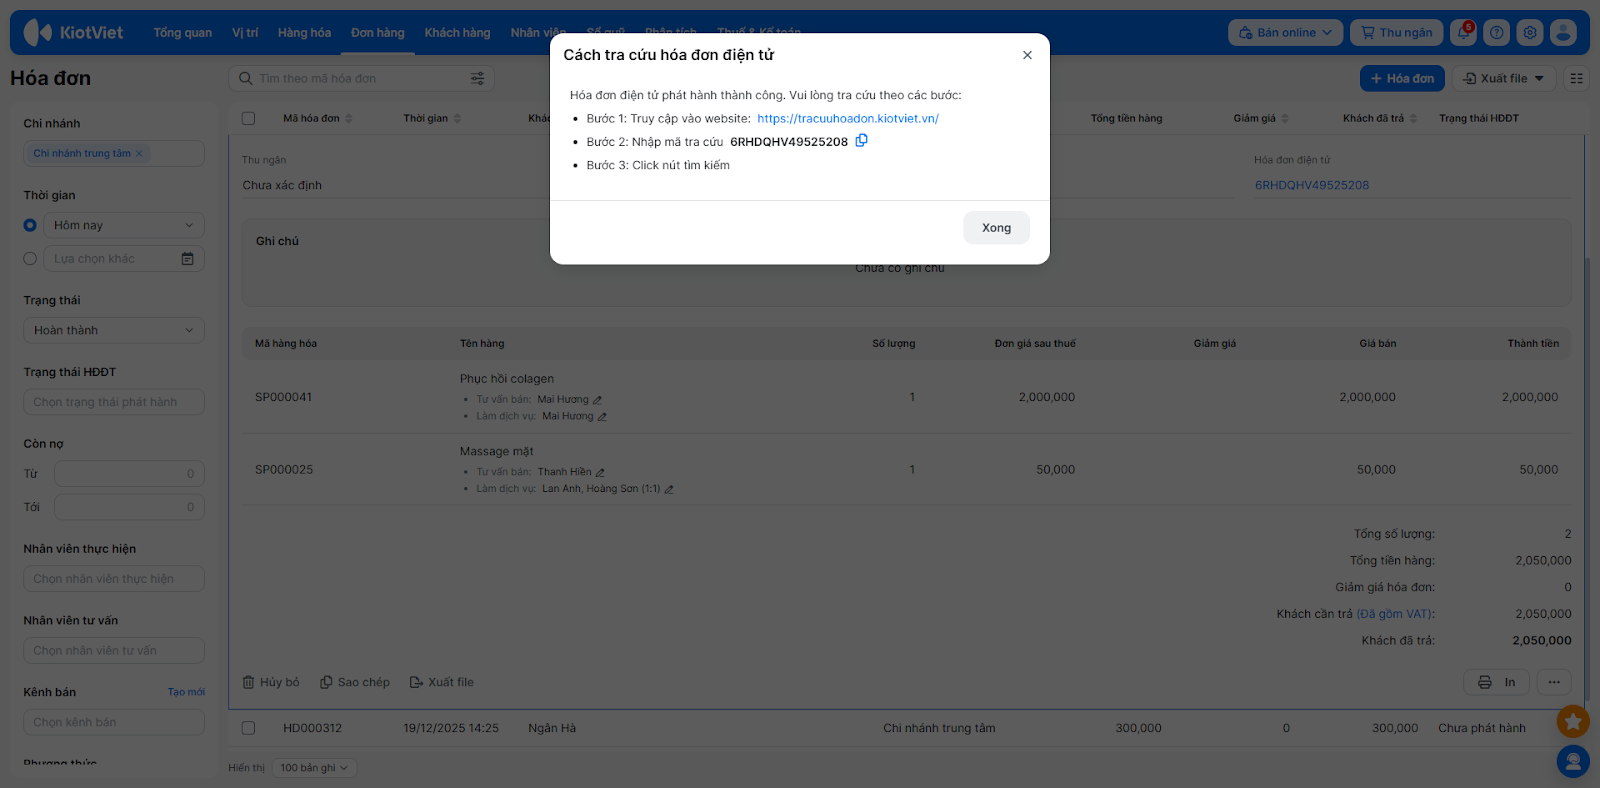This screenshot has width=1600, height=788.
Task: Click the search filter options icon
Action: 477,78
